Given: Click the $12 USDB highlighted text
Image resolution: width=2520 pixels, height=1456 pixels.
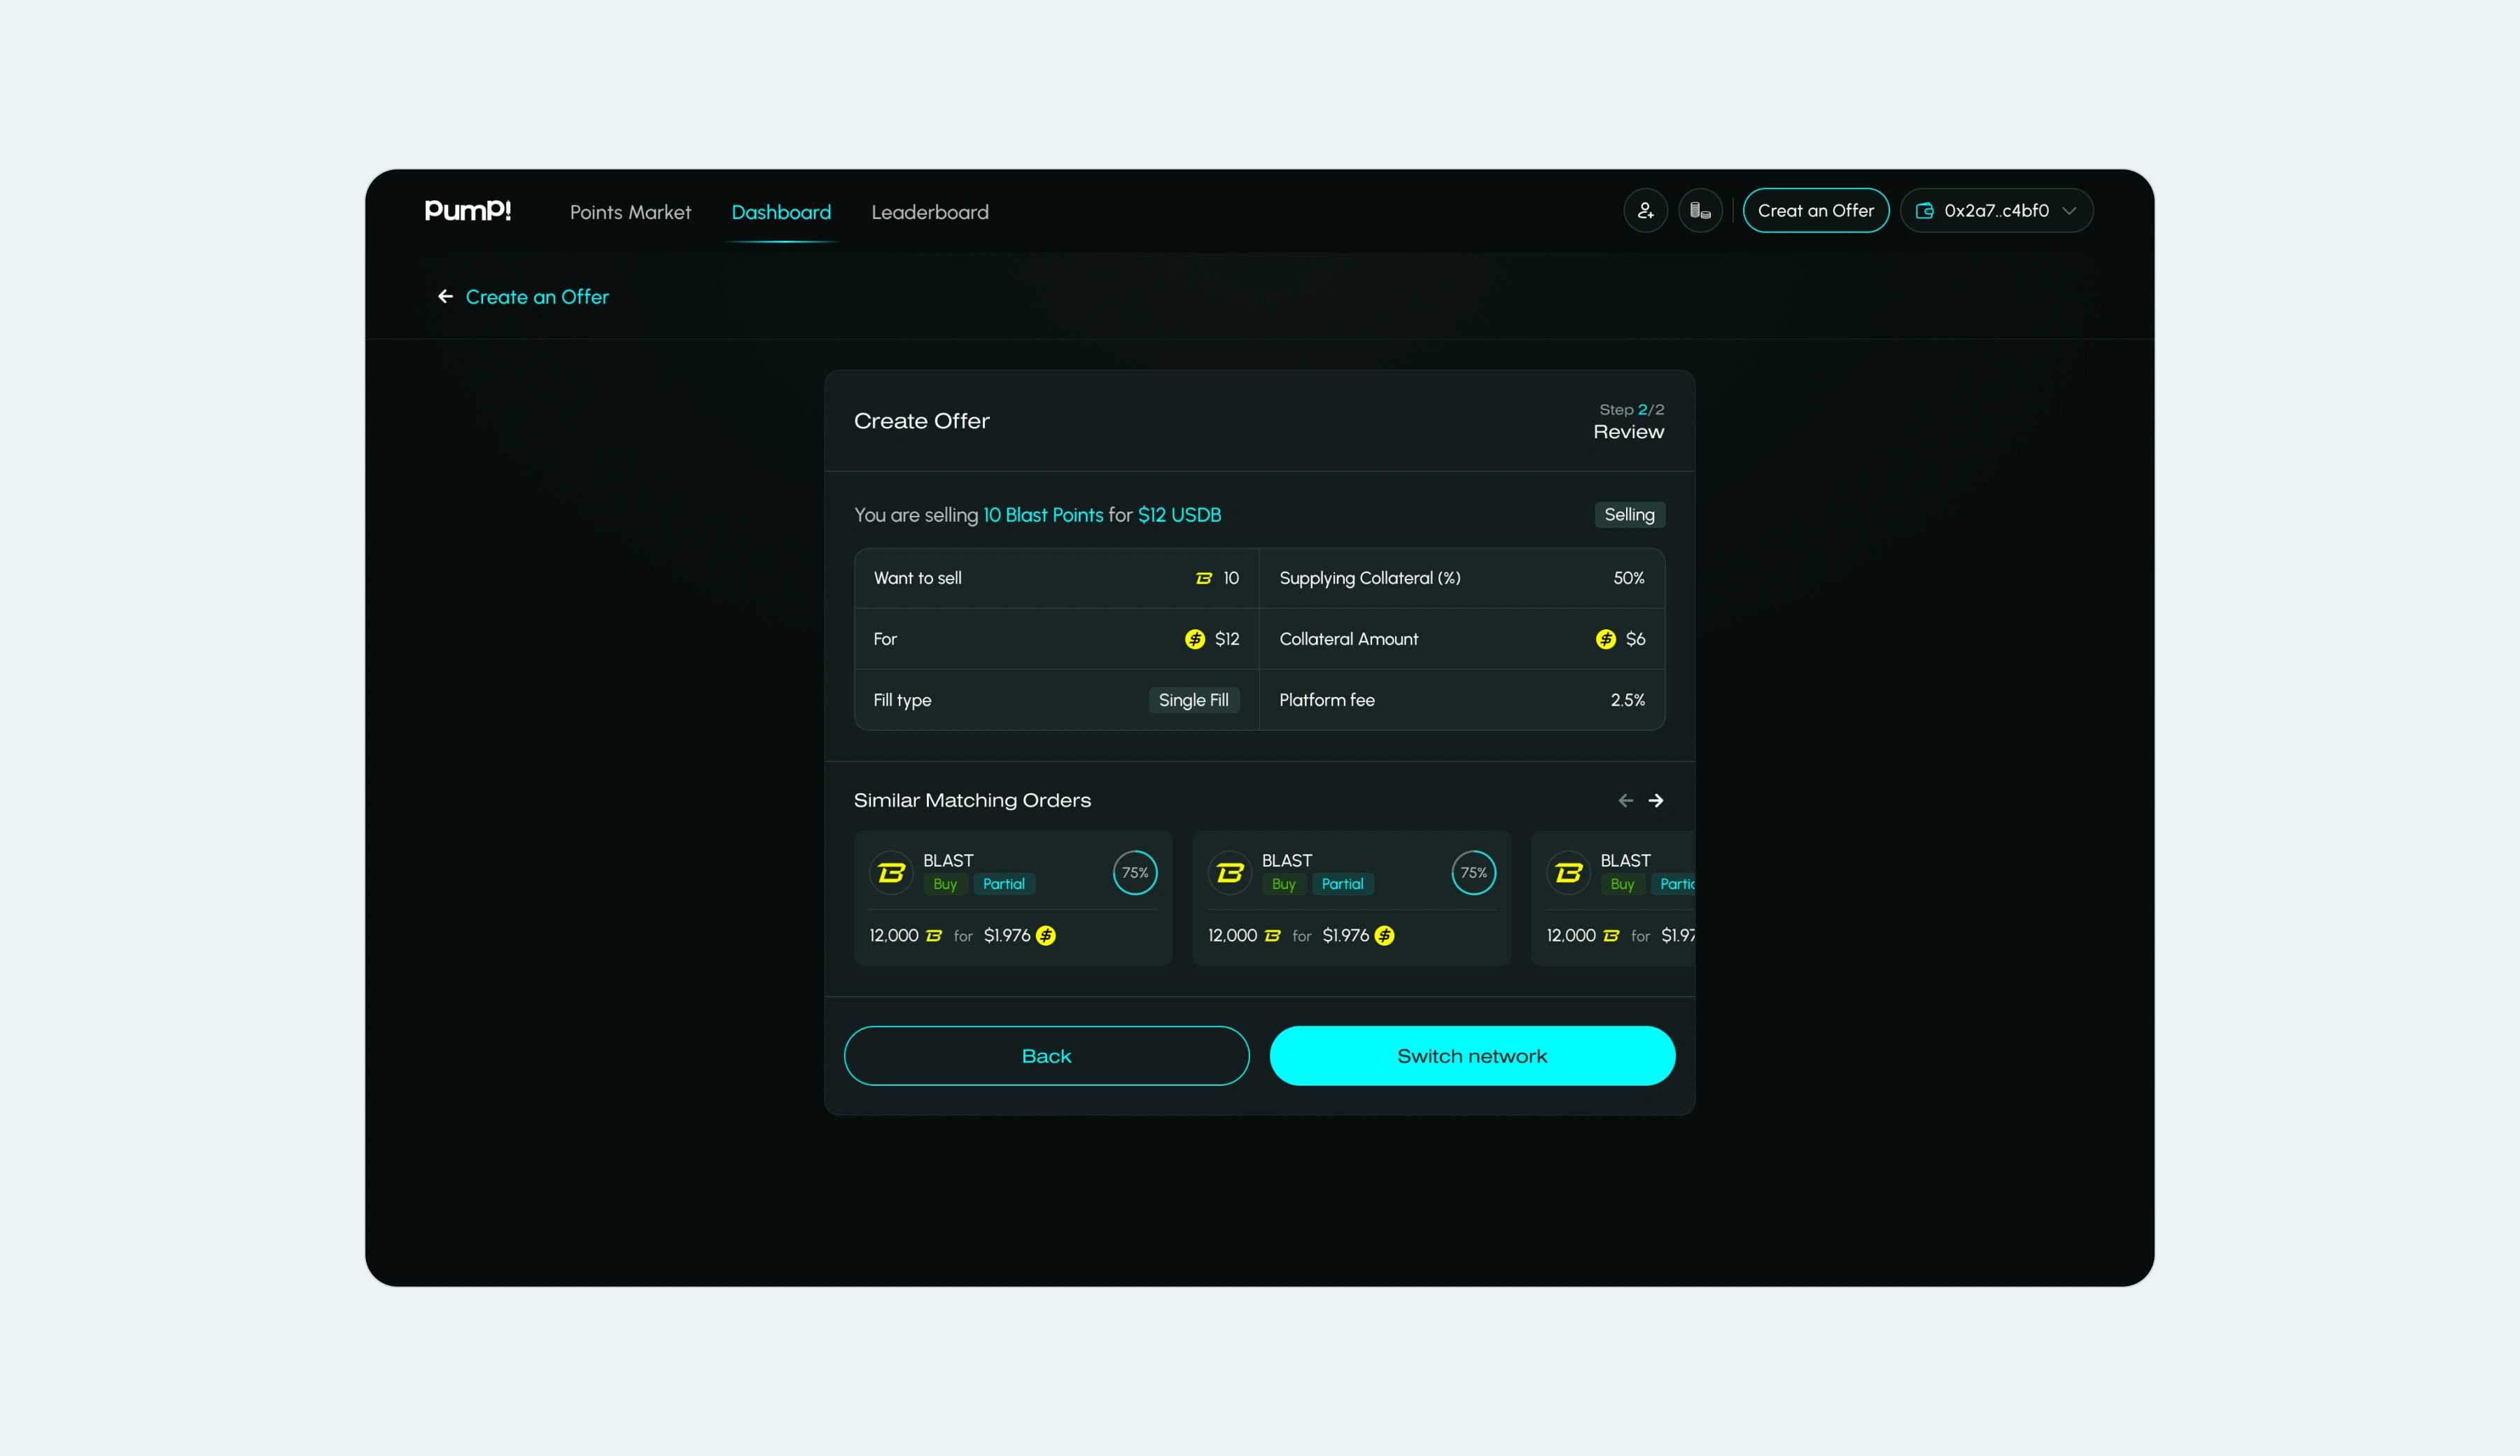Looking at the screenshot, I should point(1180,515).
